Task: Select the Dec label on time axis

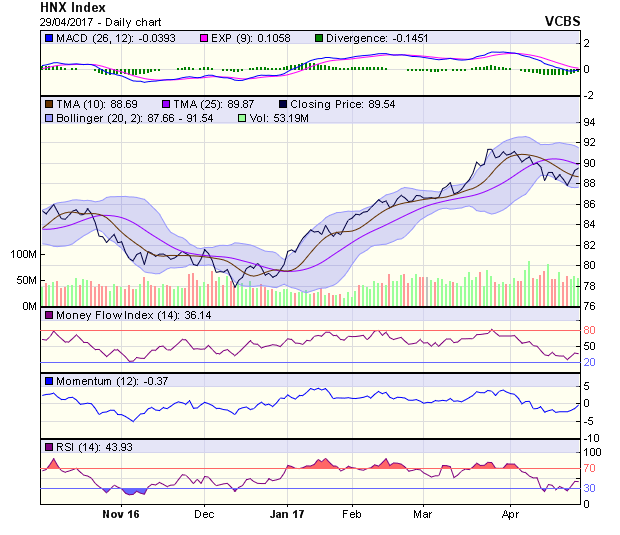Action: click(x=204, y=515)
